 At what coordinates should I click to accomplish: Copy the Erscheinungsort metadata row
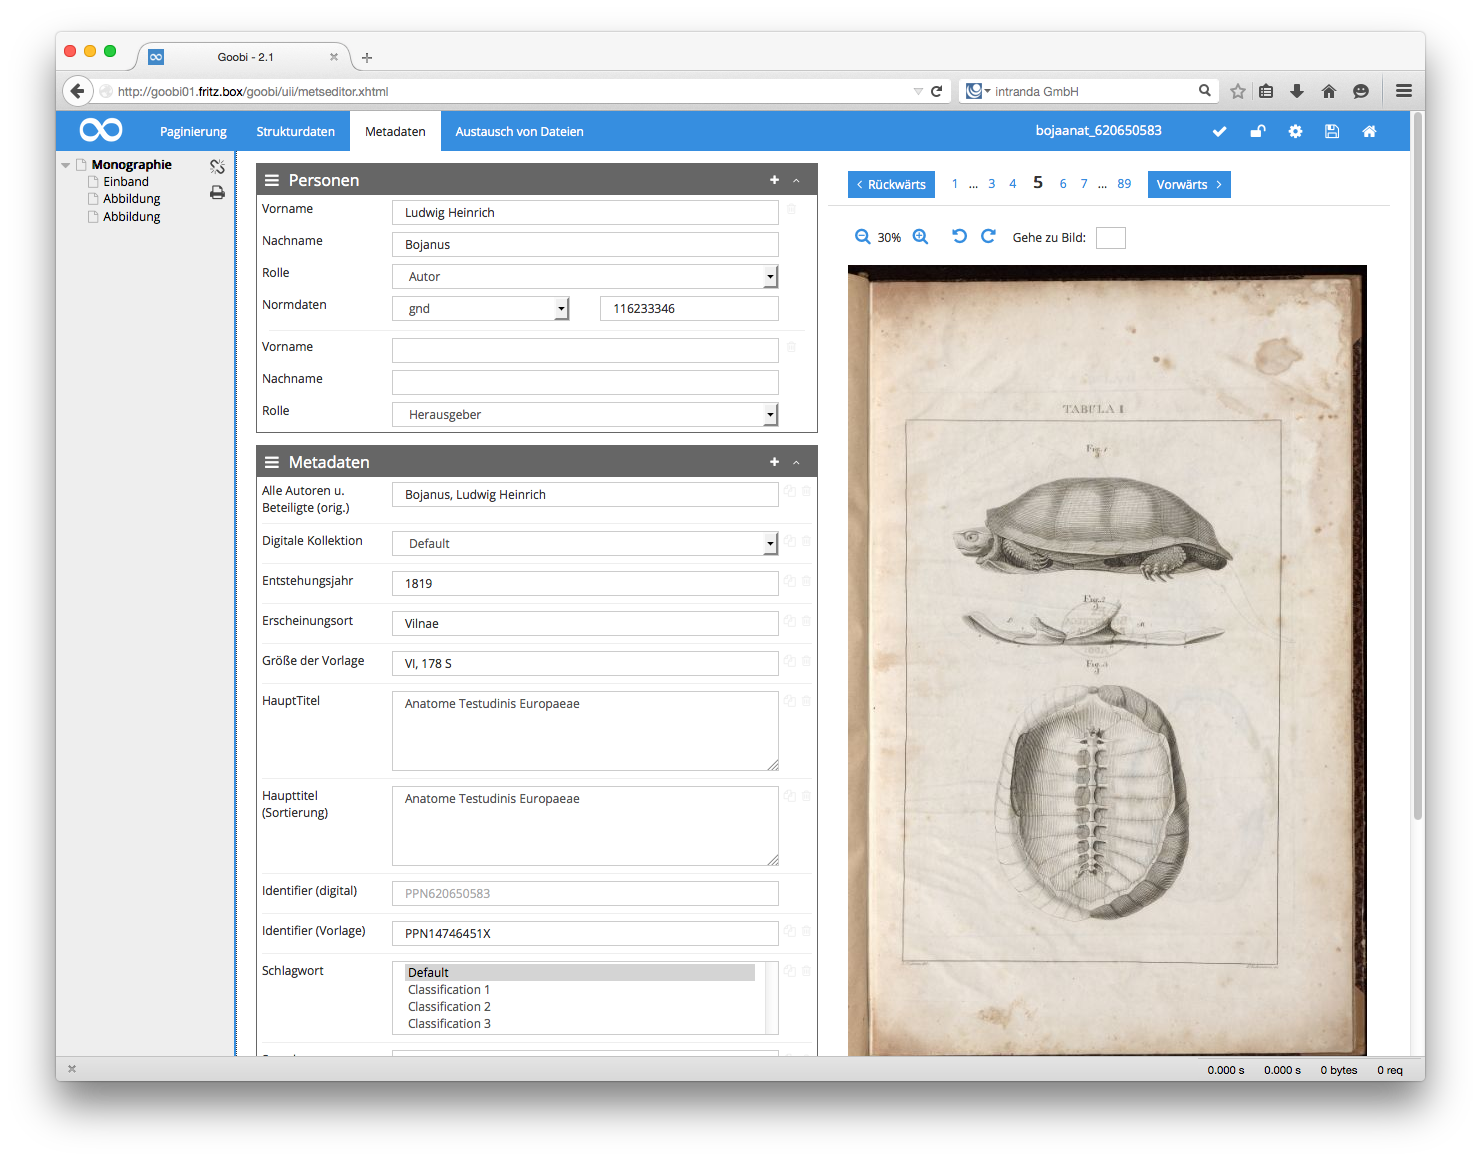790,621
